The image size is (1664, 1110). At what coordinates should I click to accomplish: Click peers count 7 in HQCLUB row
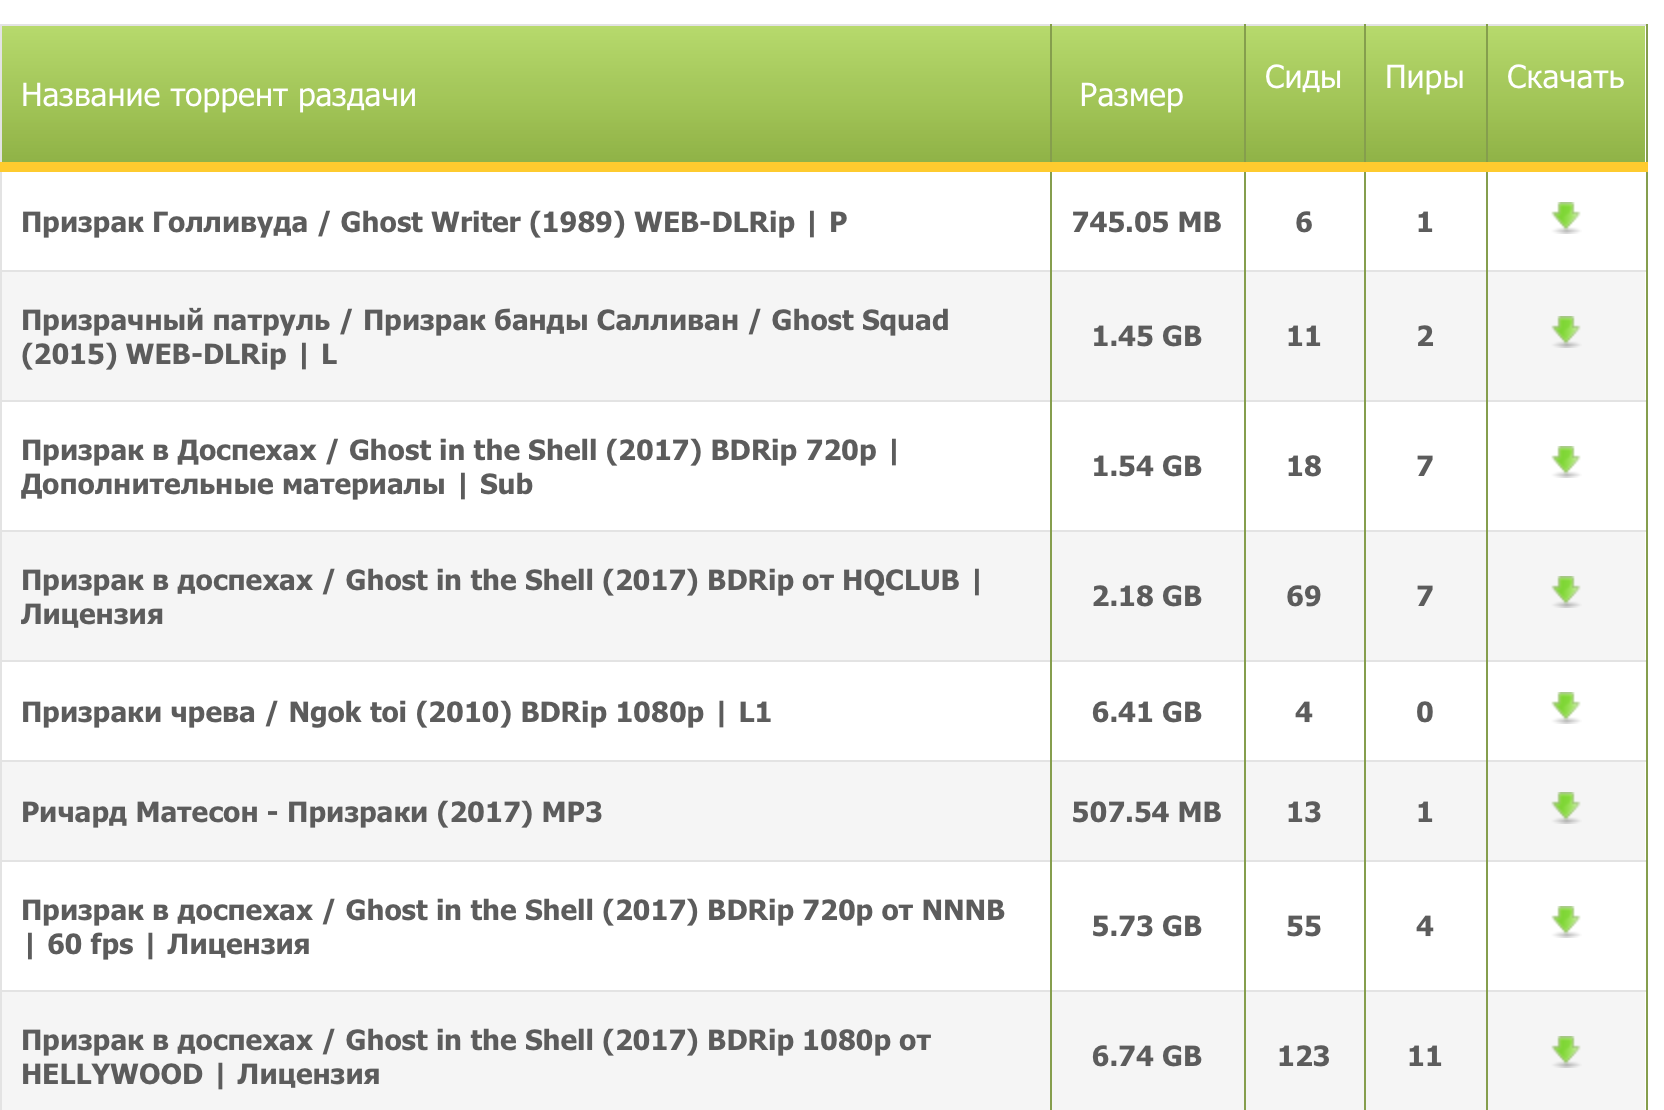(1425, 596)
